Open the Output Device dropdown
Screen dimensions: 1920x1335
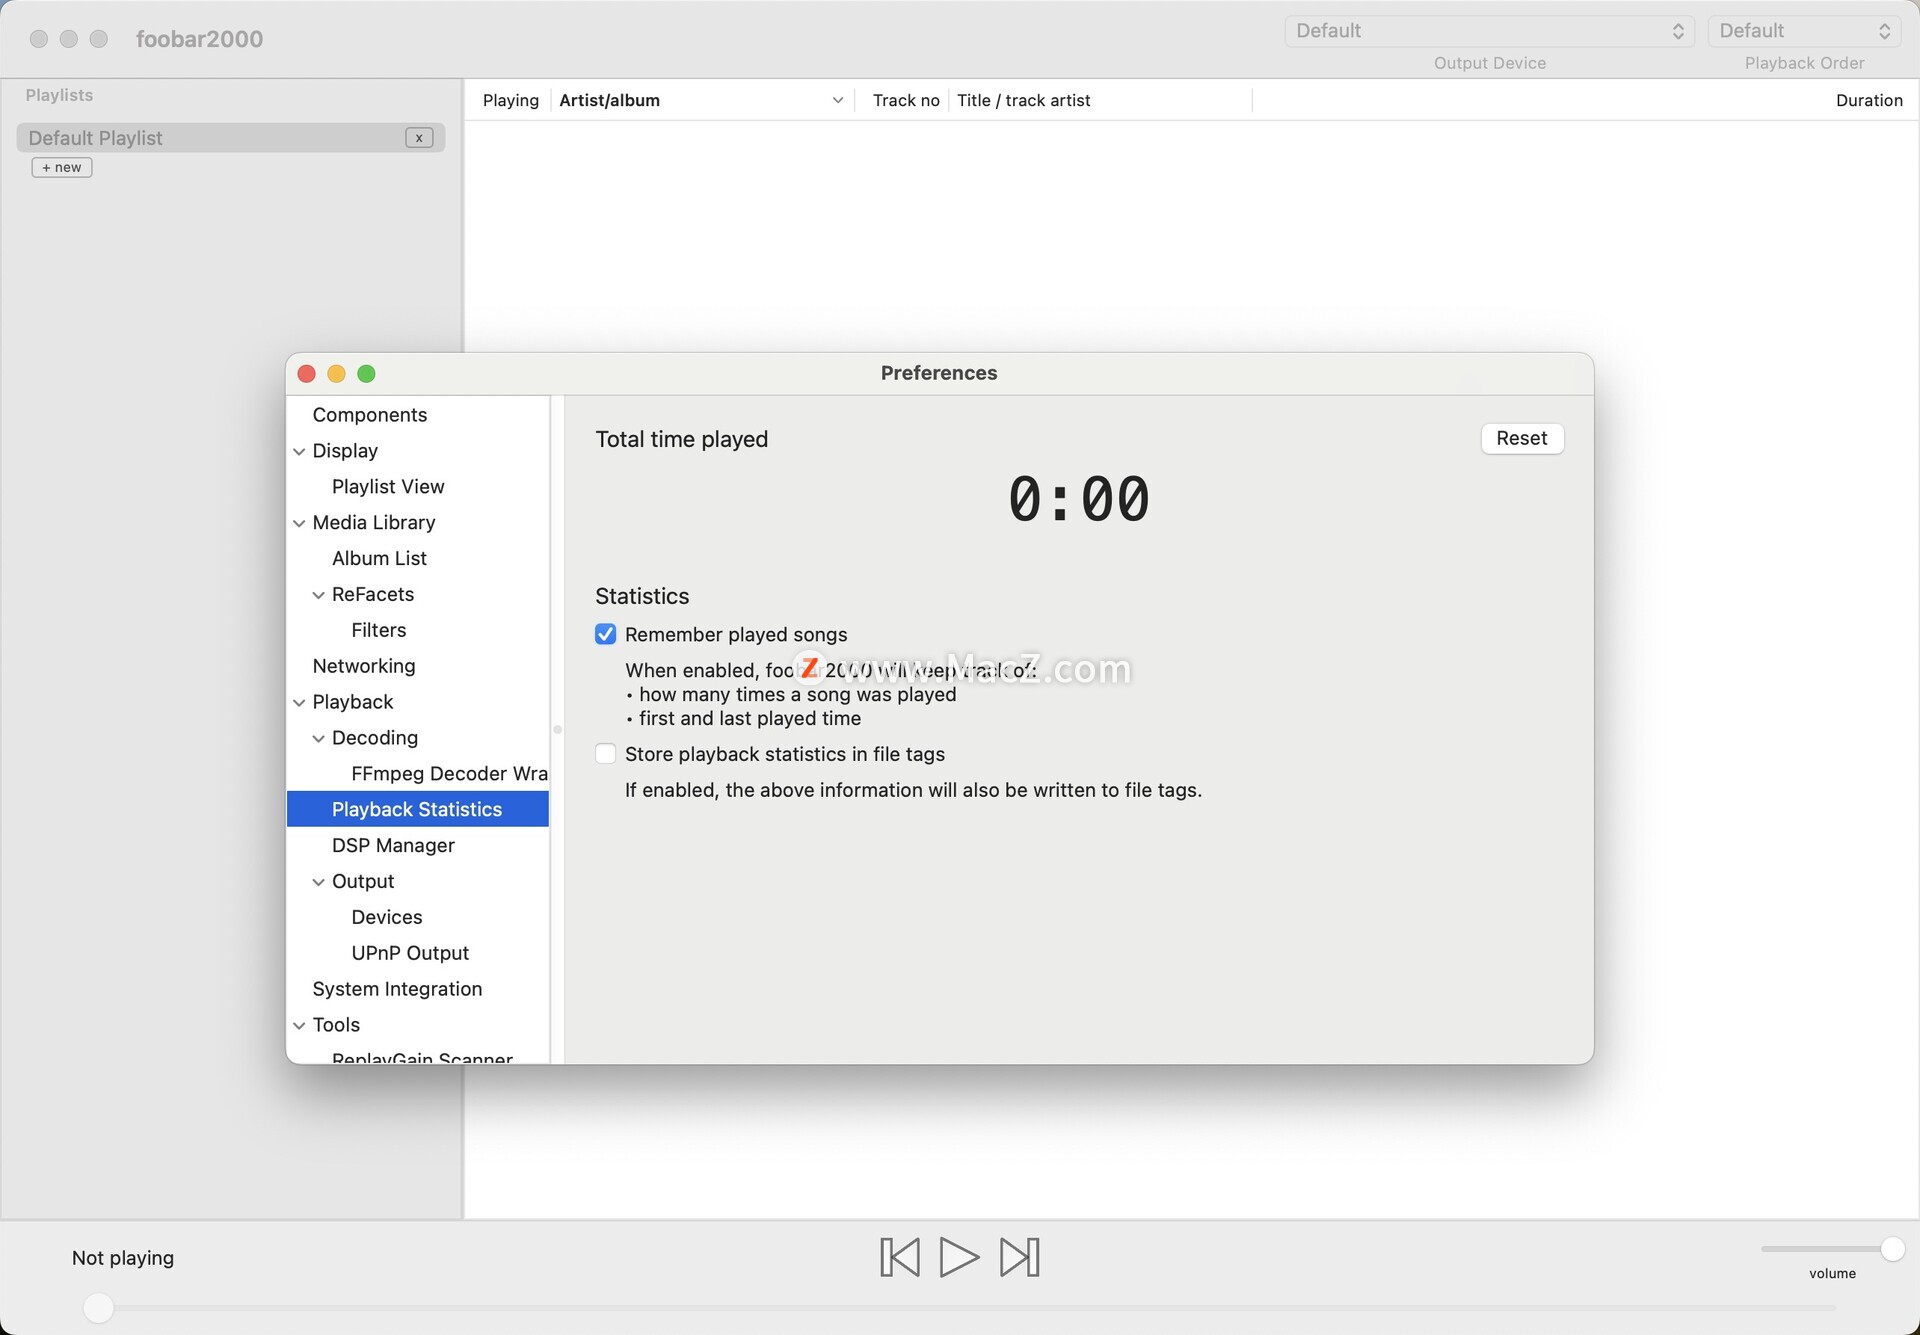coord(1489,31)
